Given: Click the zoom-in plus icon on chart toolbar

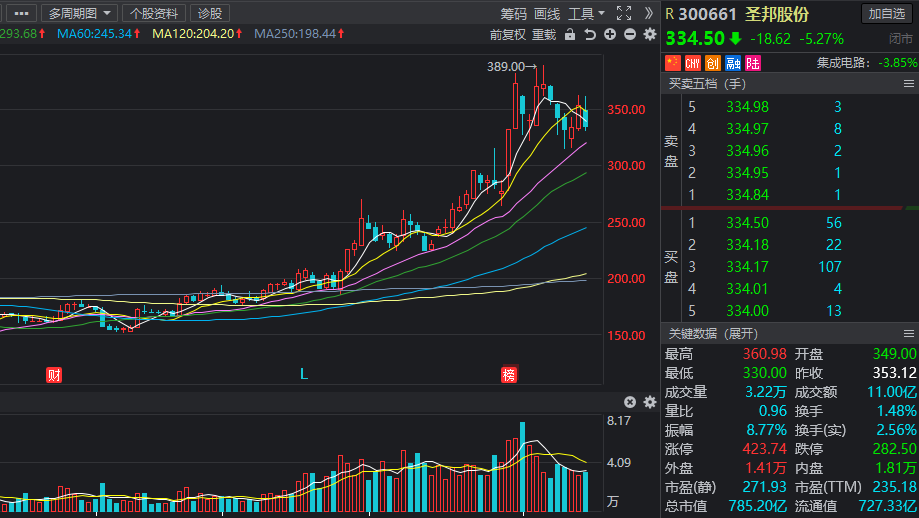Looking at the screenshot, I should point(610,35).
